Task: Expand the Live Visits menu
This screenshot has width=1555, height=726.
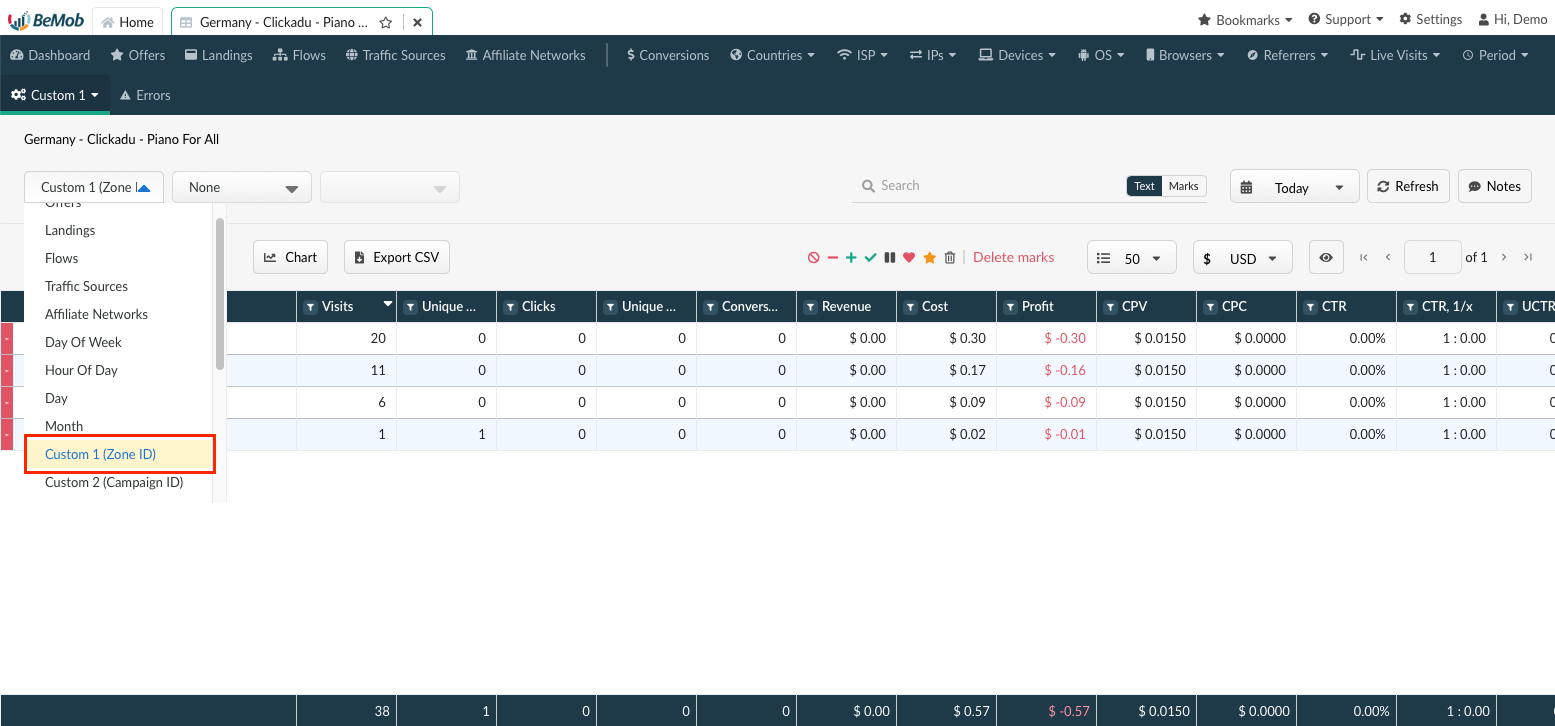Action: pyautogui.click(x=1395, y=55)
